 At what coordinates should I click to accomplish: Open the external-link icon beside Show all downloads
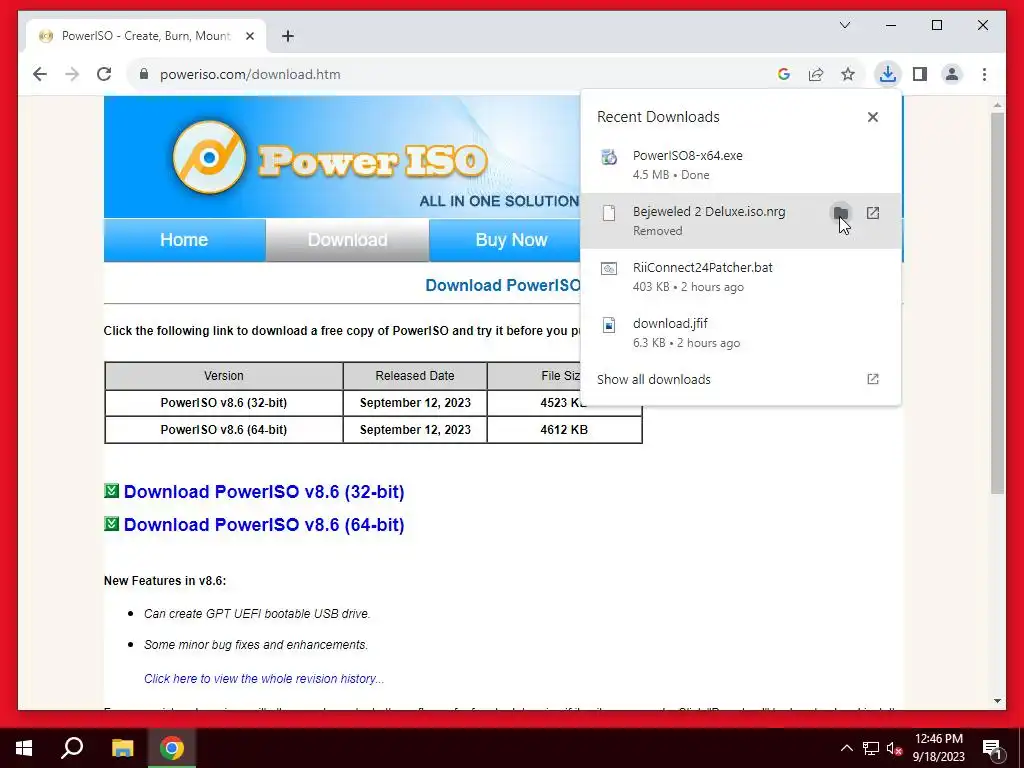click(872, 379)
